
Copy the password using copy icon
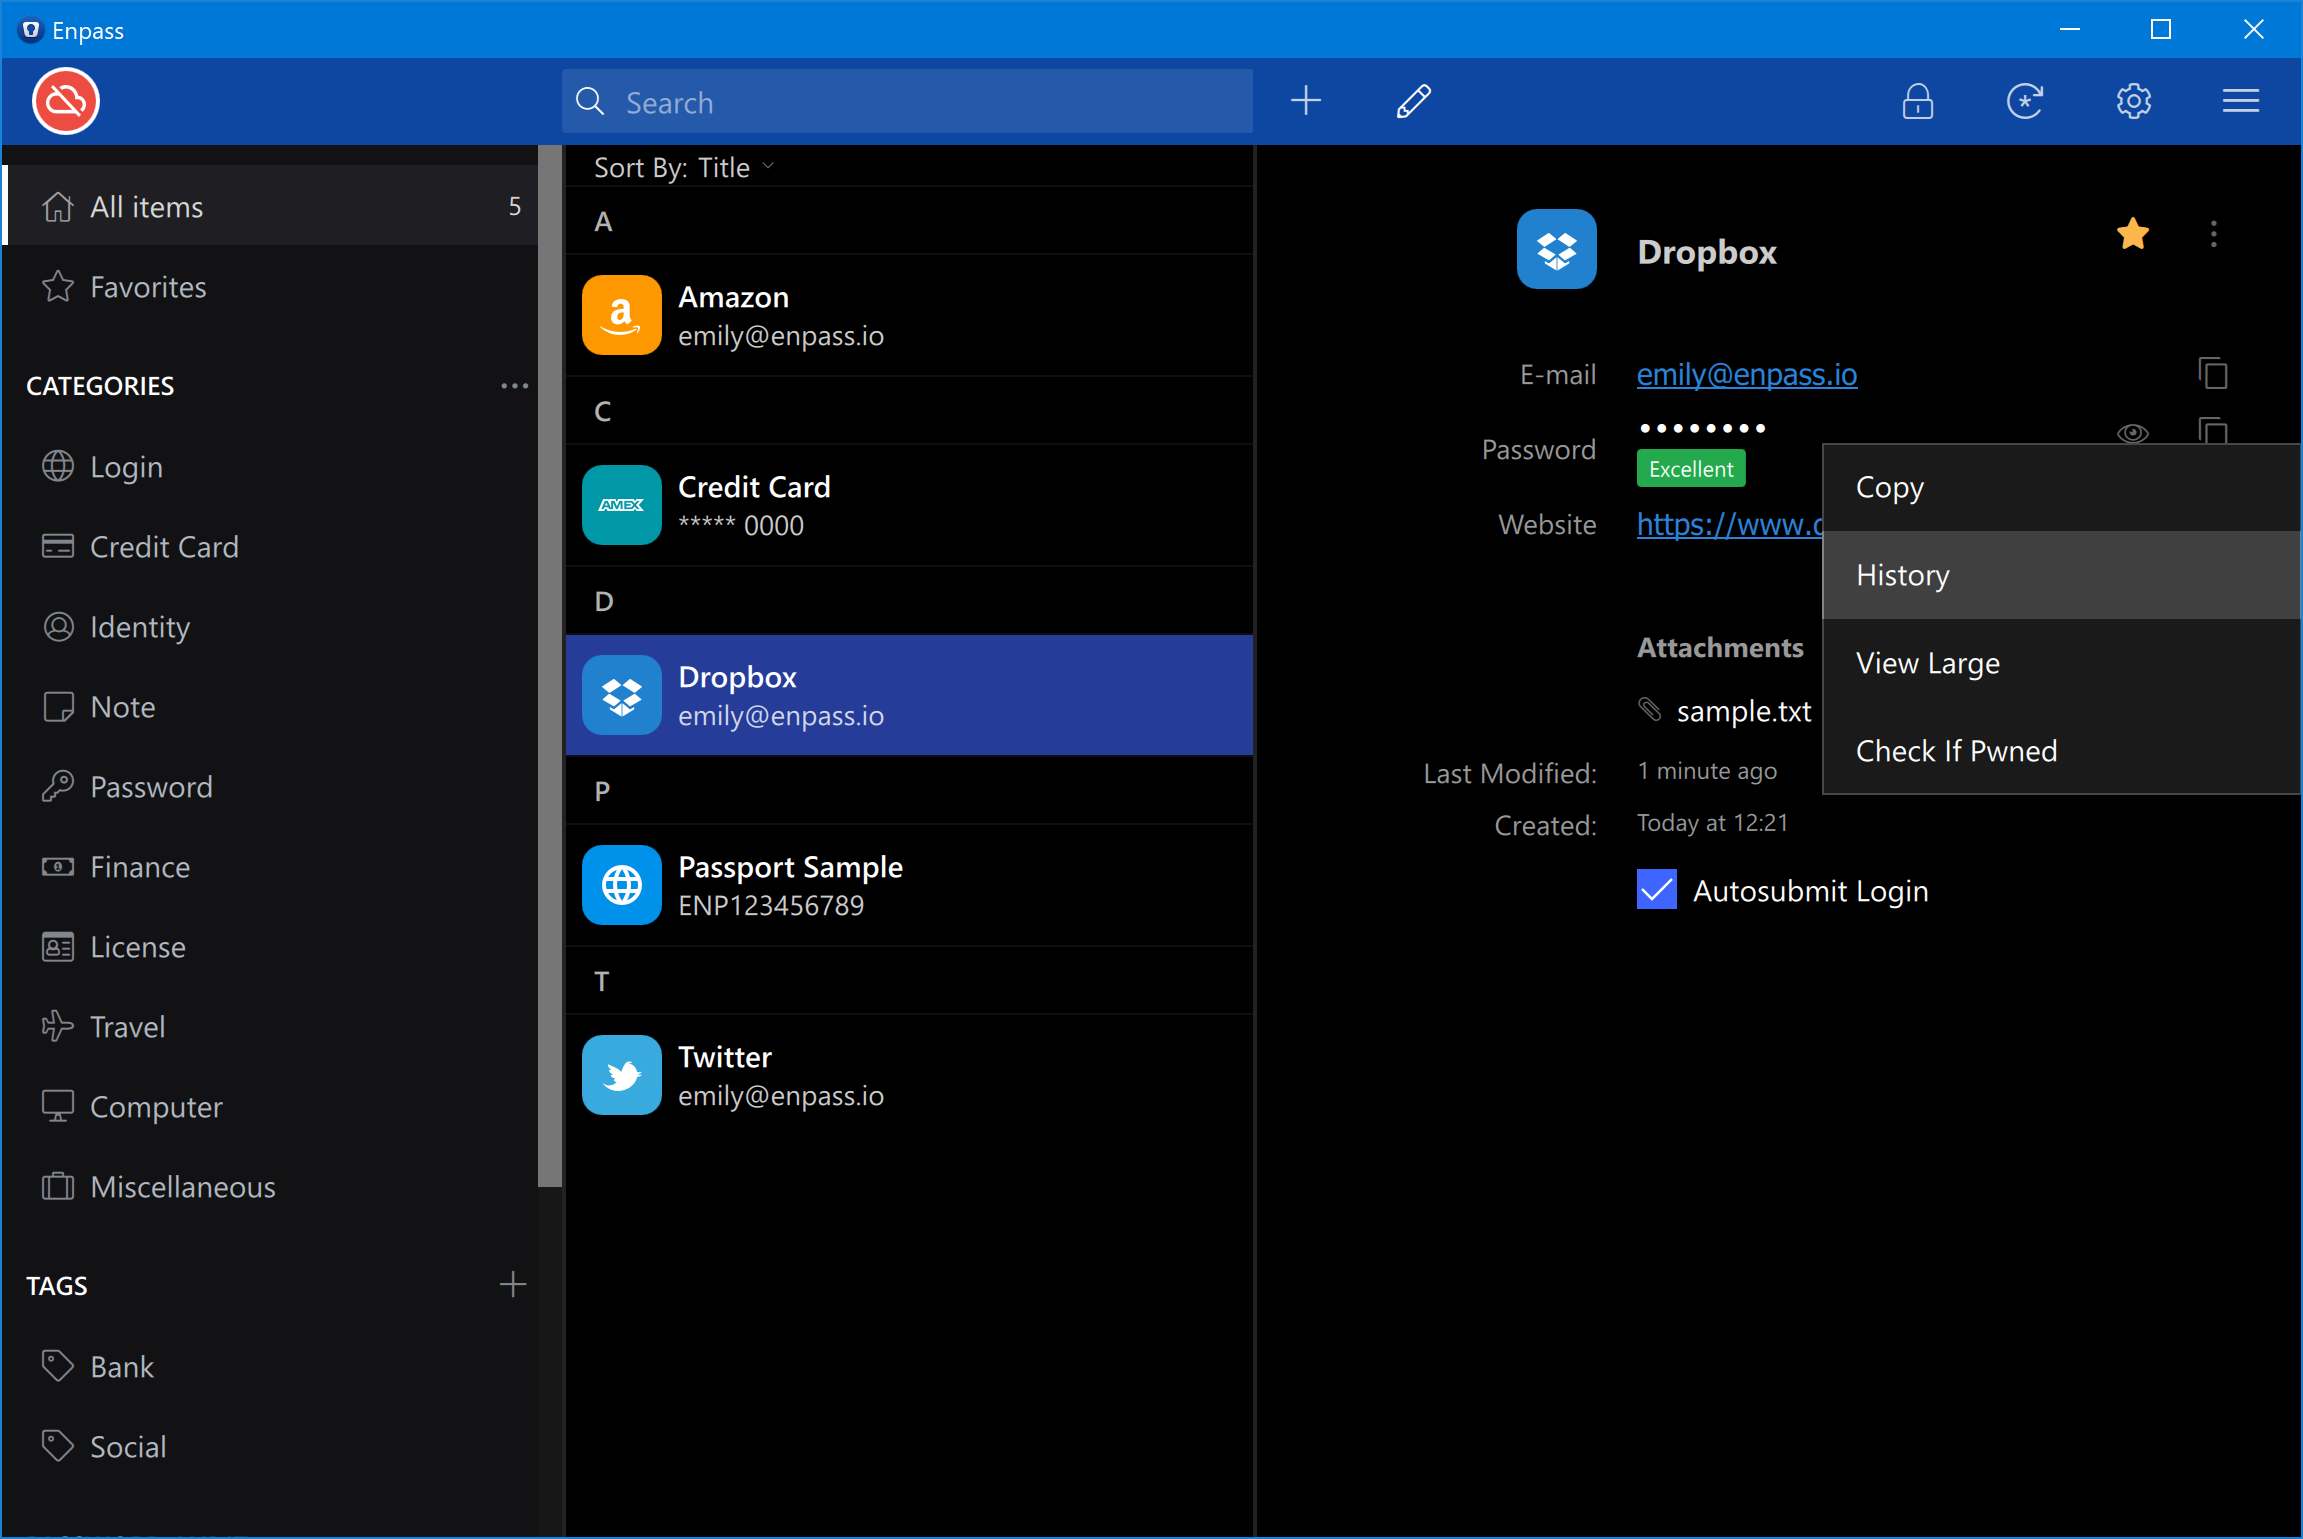[x=2213, y=430]
